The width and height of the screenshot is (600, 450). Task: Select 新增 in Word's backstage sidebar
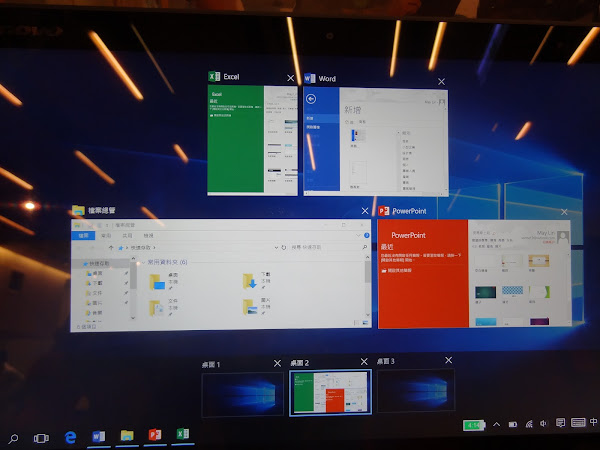pyautogui.click(x=321, y=118)
